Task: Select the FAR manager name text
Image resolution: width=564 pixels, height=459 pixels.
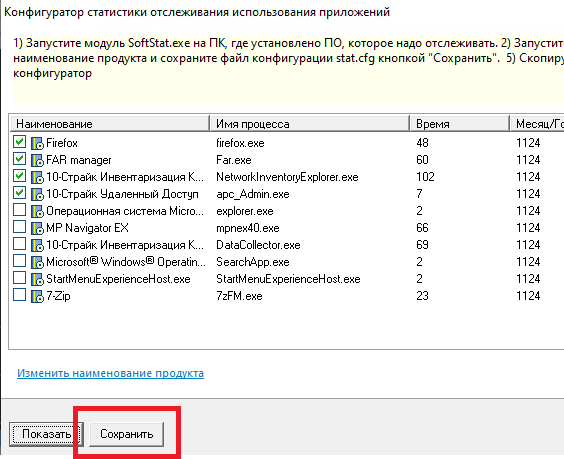Action: (79, 160)
